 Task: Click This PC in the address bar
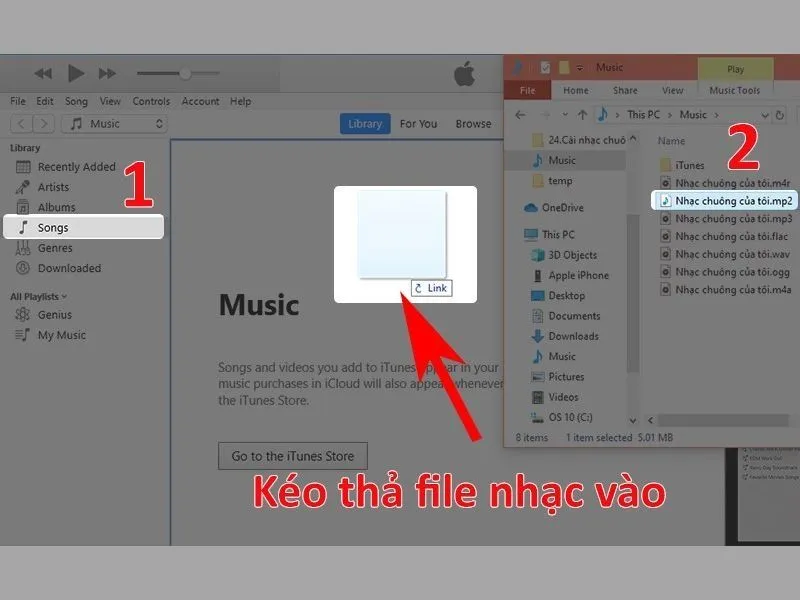[x=643, y=115]
